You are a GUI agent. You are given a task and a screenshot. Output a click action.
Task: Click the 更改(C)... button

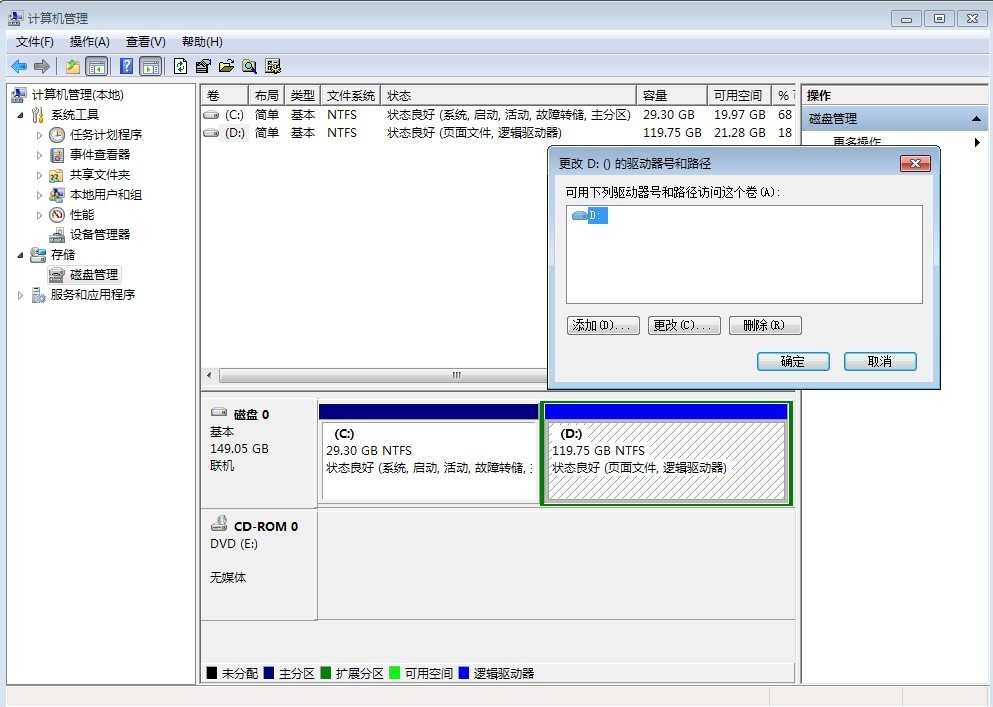[x=684, y=326]
